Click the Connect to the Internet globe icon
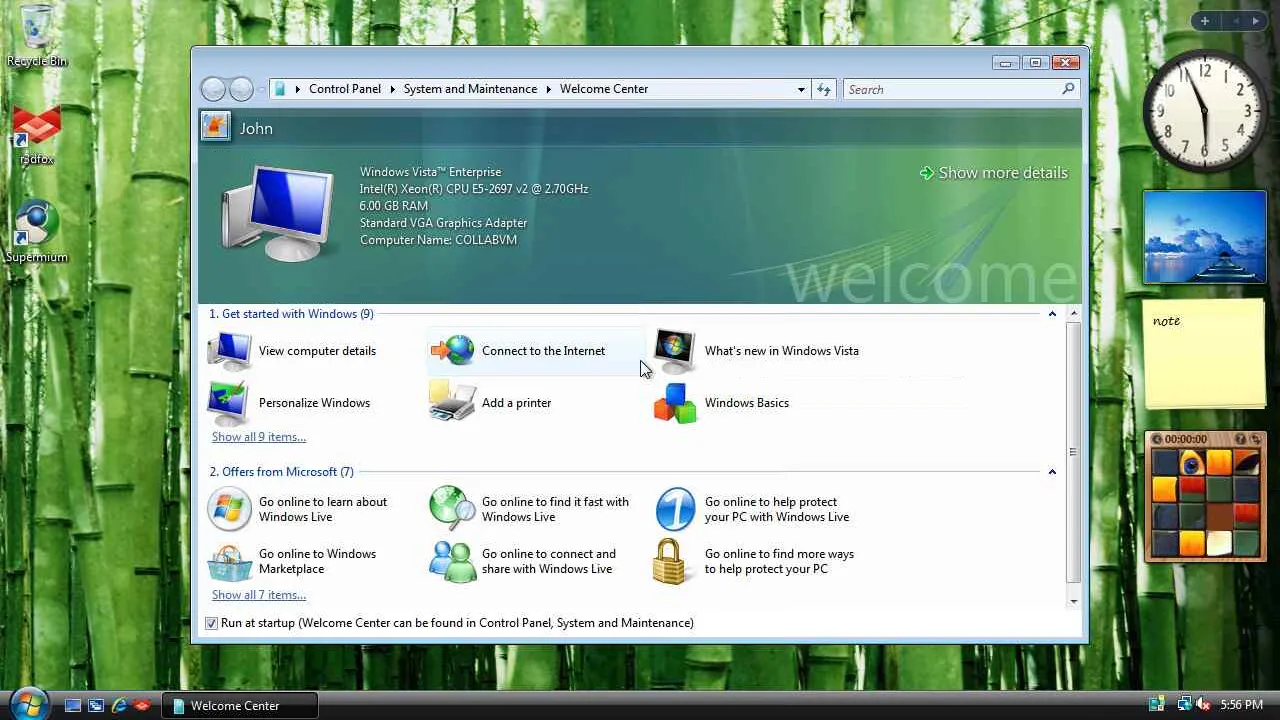Image resolution: width=1280 pixels, height=720 pixels. (x=452, y=351)
